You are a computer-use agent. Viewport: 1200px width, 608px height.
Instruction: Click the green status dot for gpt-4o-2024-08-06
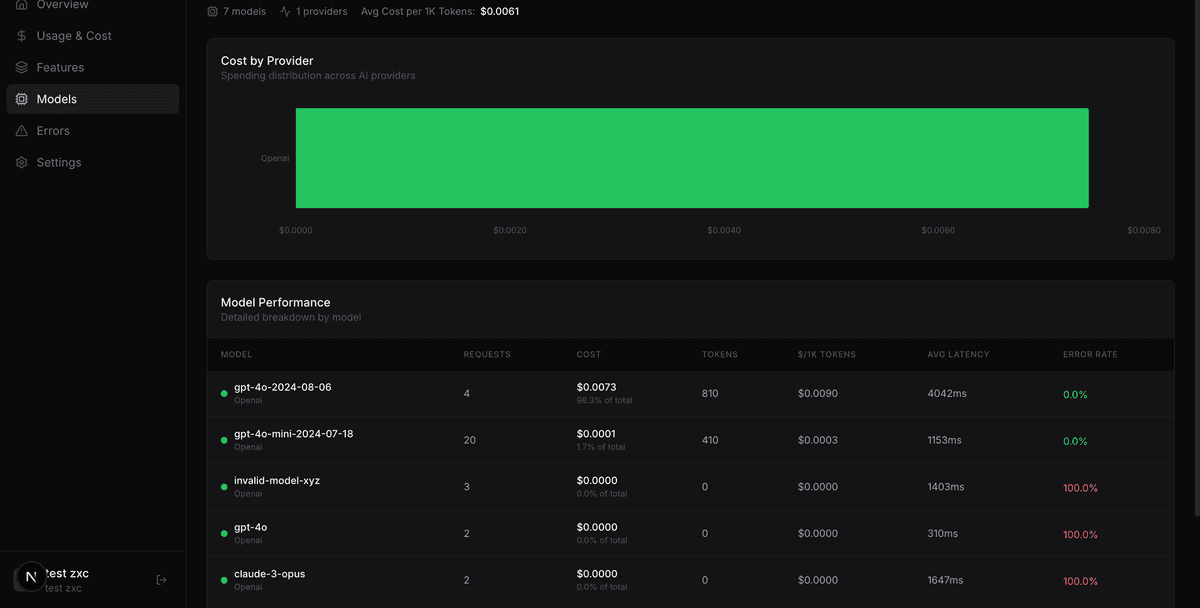pyautogui.click(x=224, y=394)
